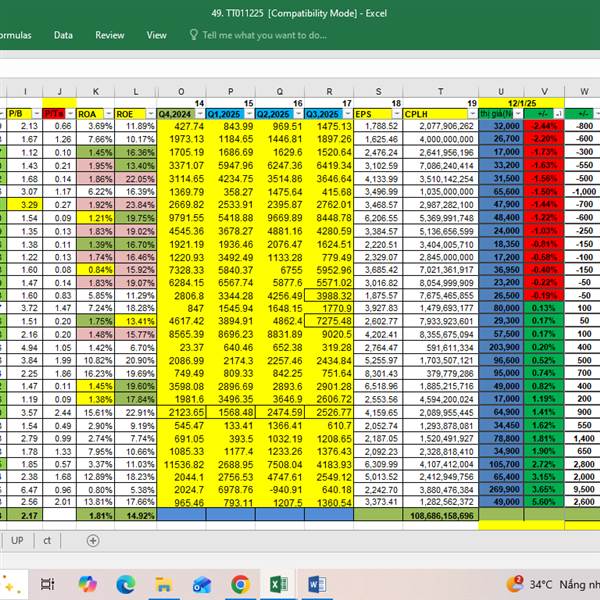Select the price cell 269,900
600x600 pixels.
click(501, 489)
